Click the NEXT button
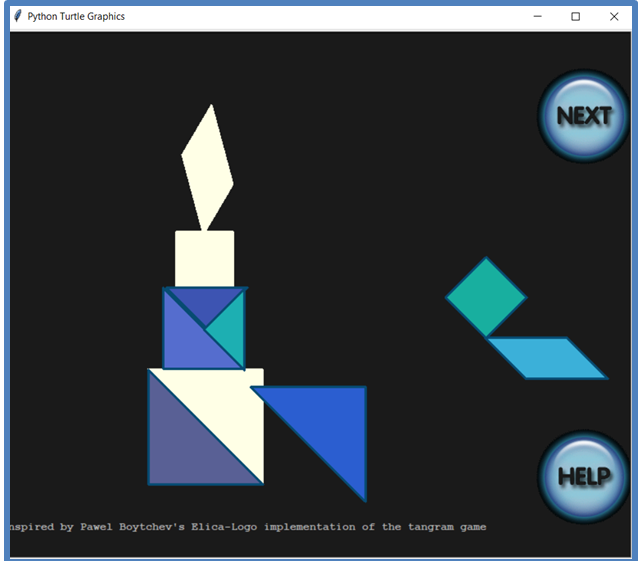The height and width of the screenshot is (561, 639). point(584,116)
